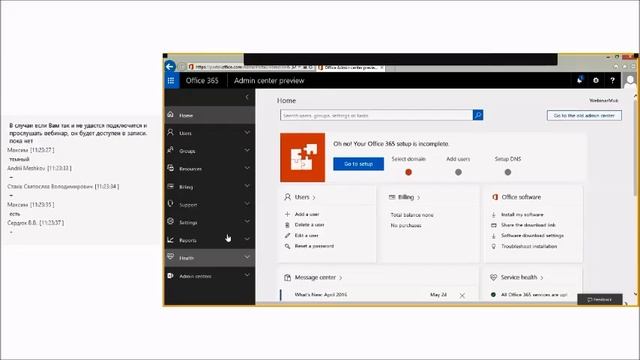Expand the Admin centers chevron
This screenshot has width=640, height=360.
pos(247,275)
